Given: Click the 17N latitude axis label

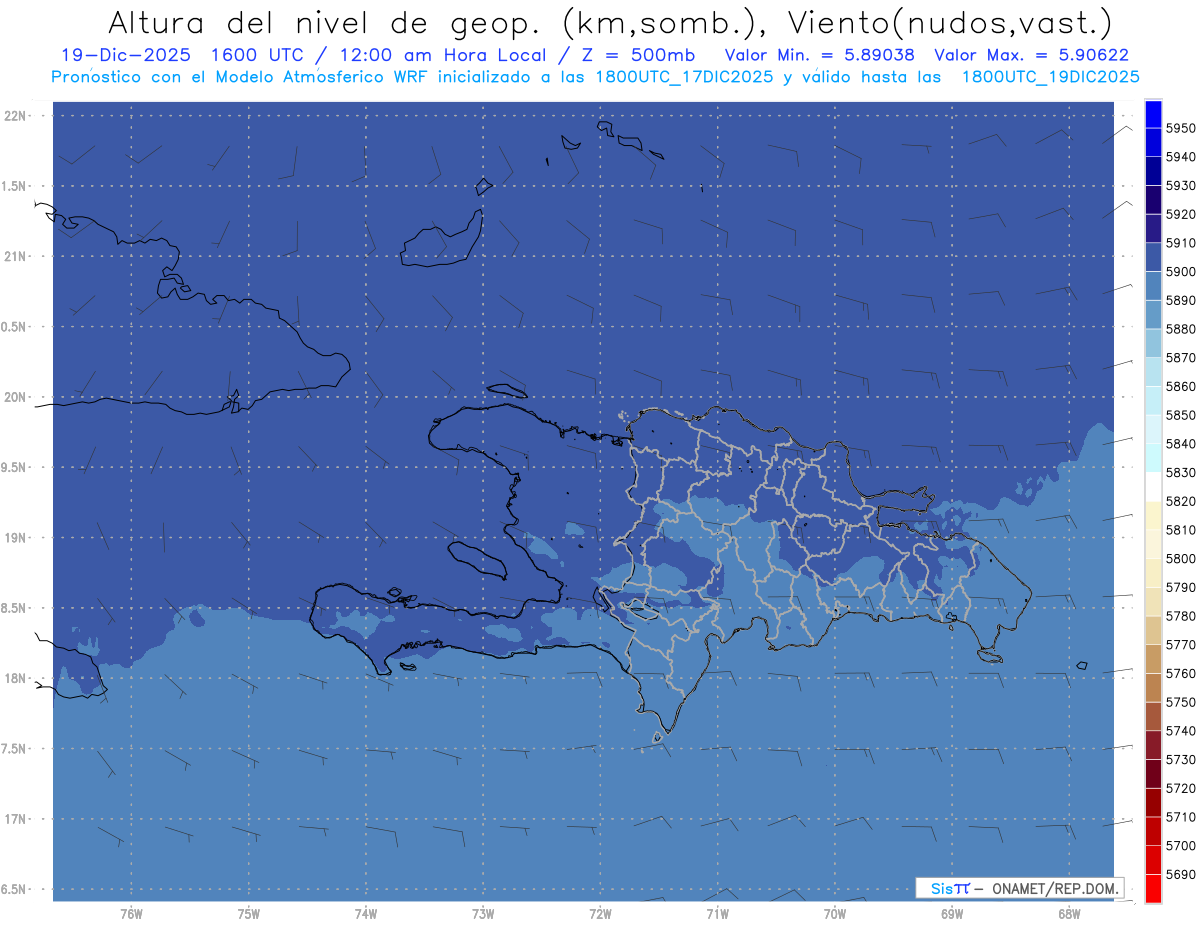Looking at the screenshot, I should click(14, 819).
